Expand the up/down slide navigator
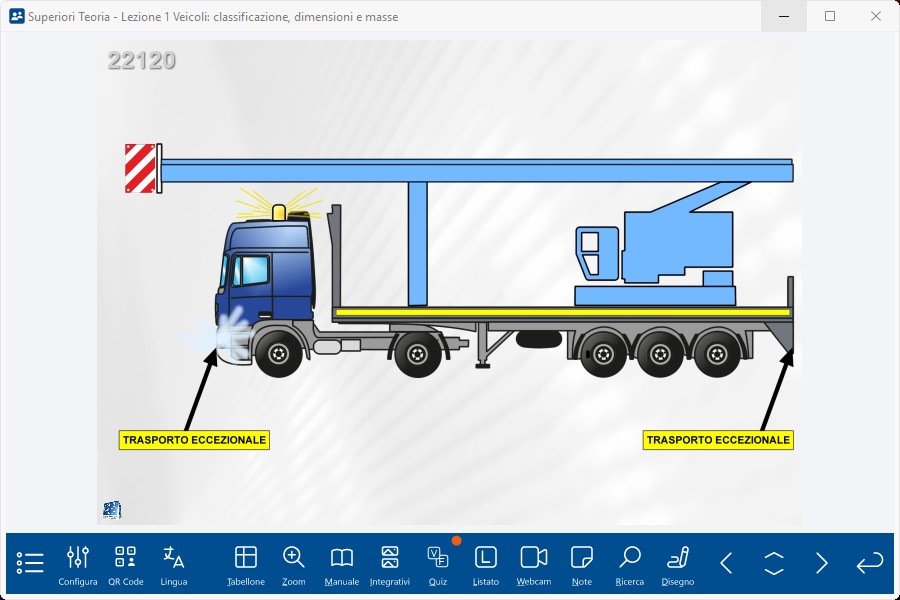This screenshot has height=600, width=900. [774, 563]
